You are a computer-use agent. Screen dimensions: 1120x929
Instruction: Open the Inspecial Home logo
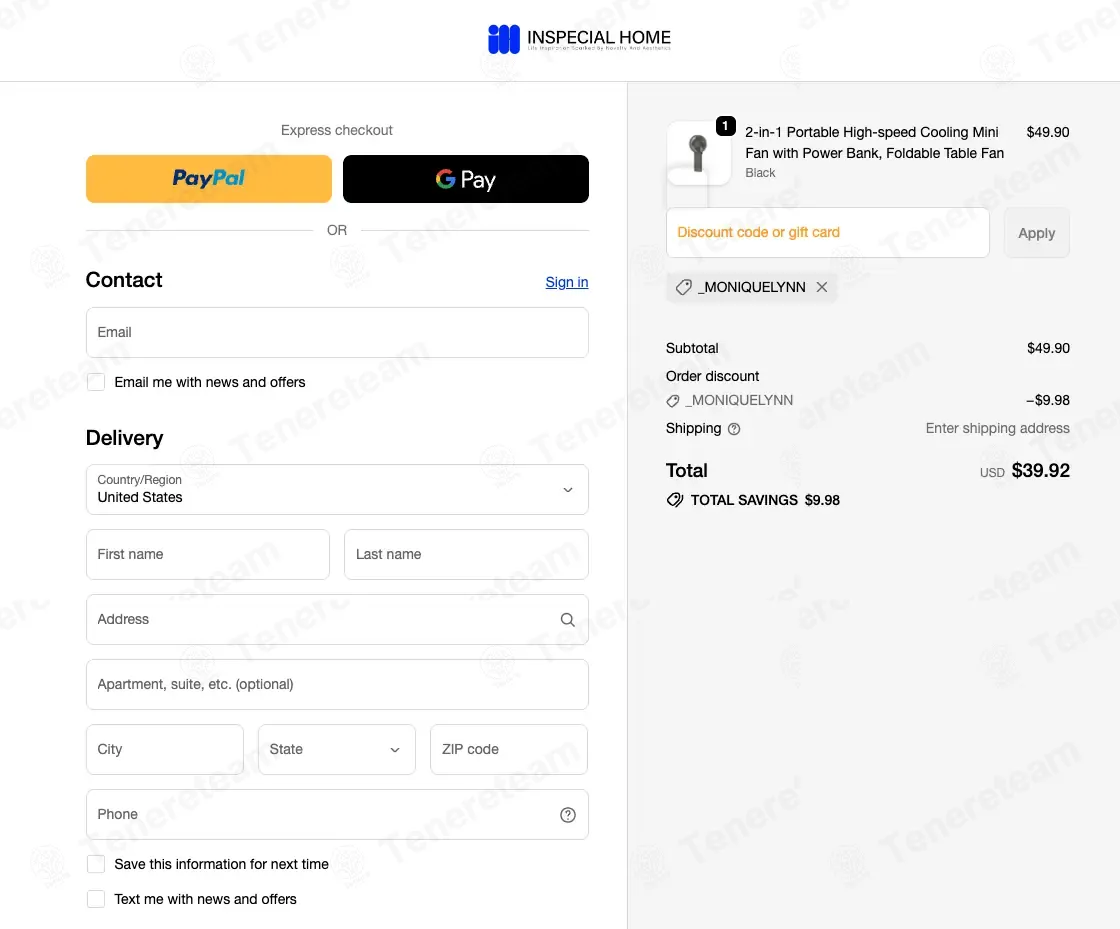579,39
